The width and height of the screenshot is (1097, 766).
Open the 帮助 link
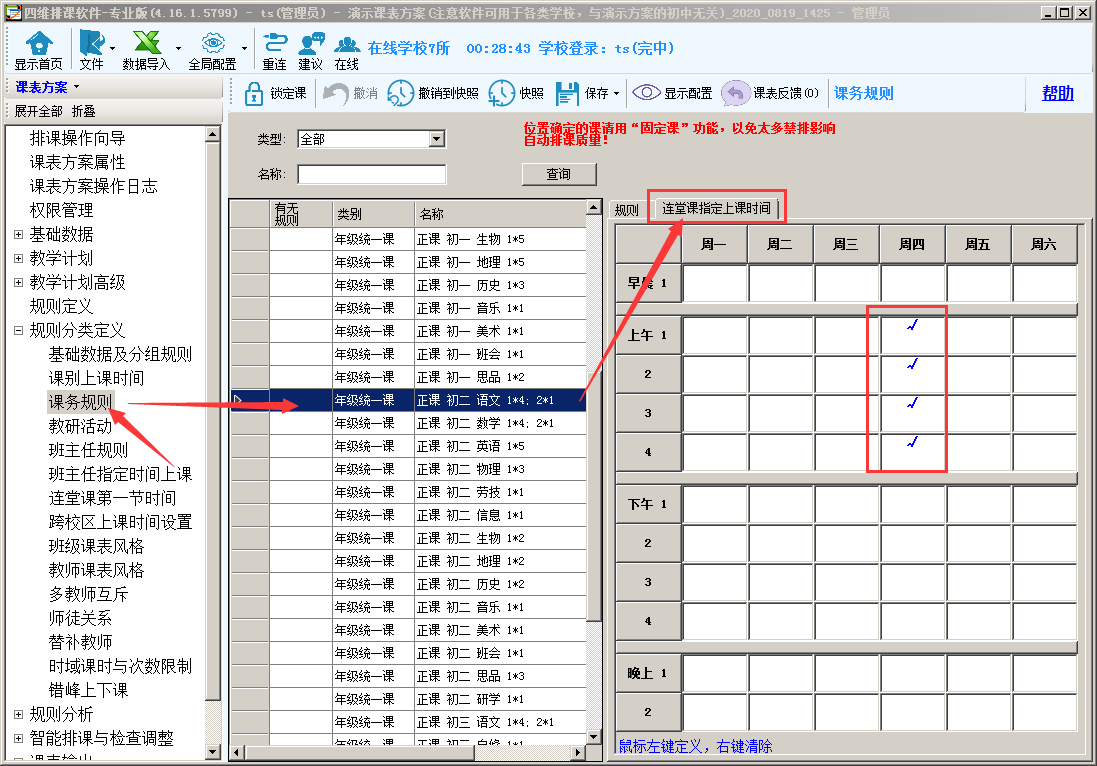point(1057,93)
